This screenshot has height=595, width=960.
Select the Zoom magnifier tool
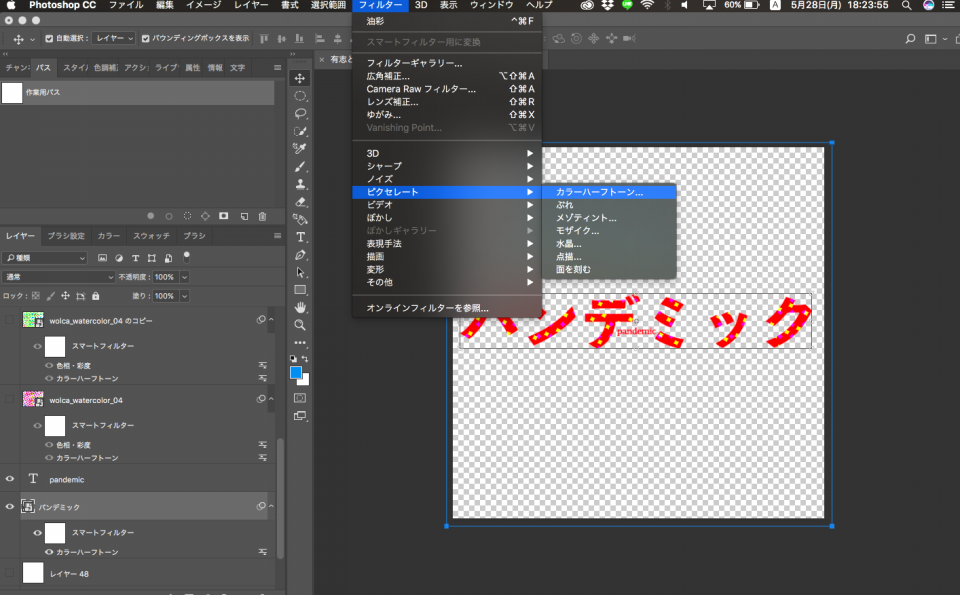[300, 325]
